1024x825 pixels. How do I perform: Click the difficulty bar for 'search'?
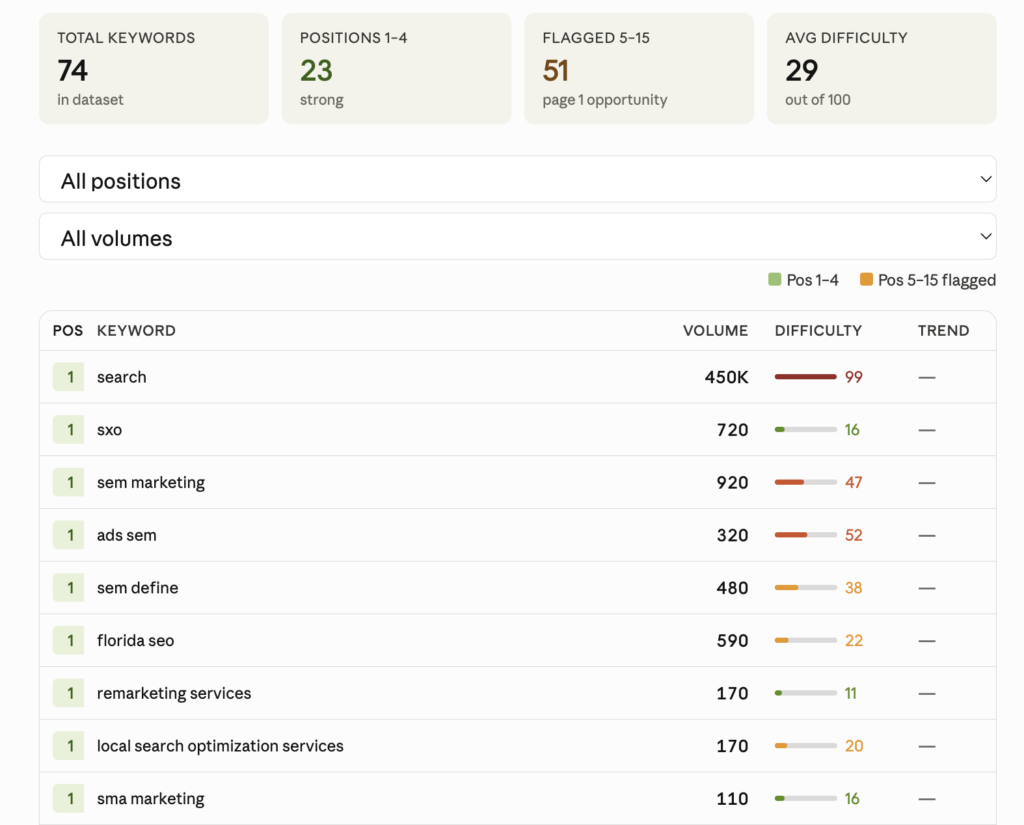click(x=805, y=377)
